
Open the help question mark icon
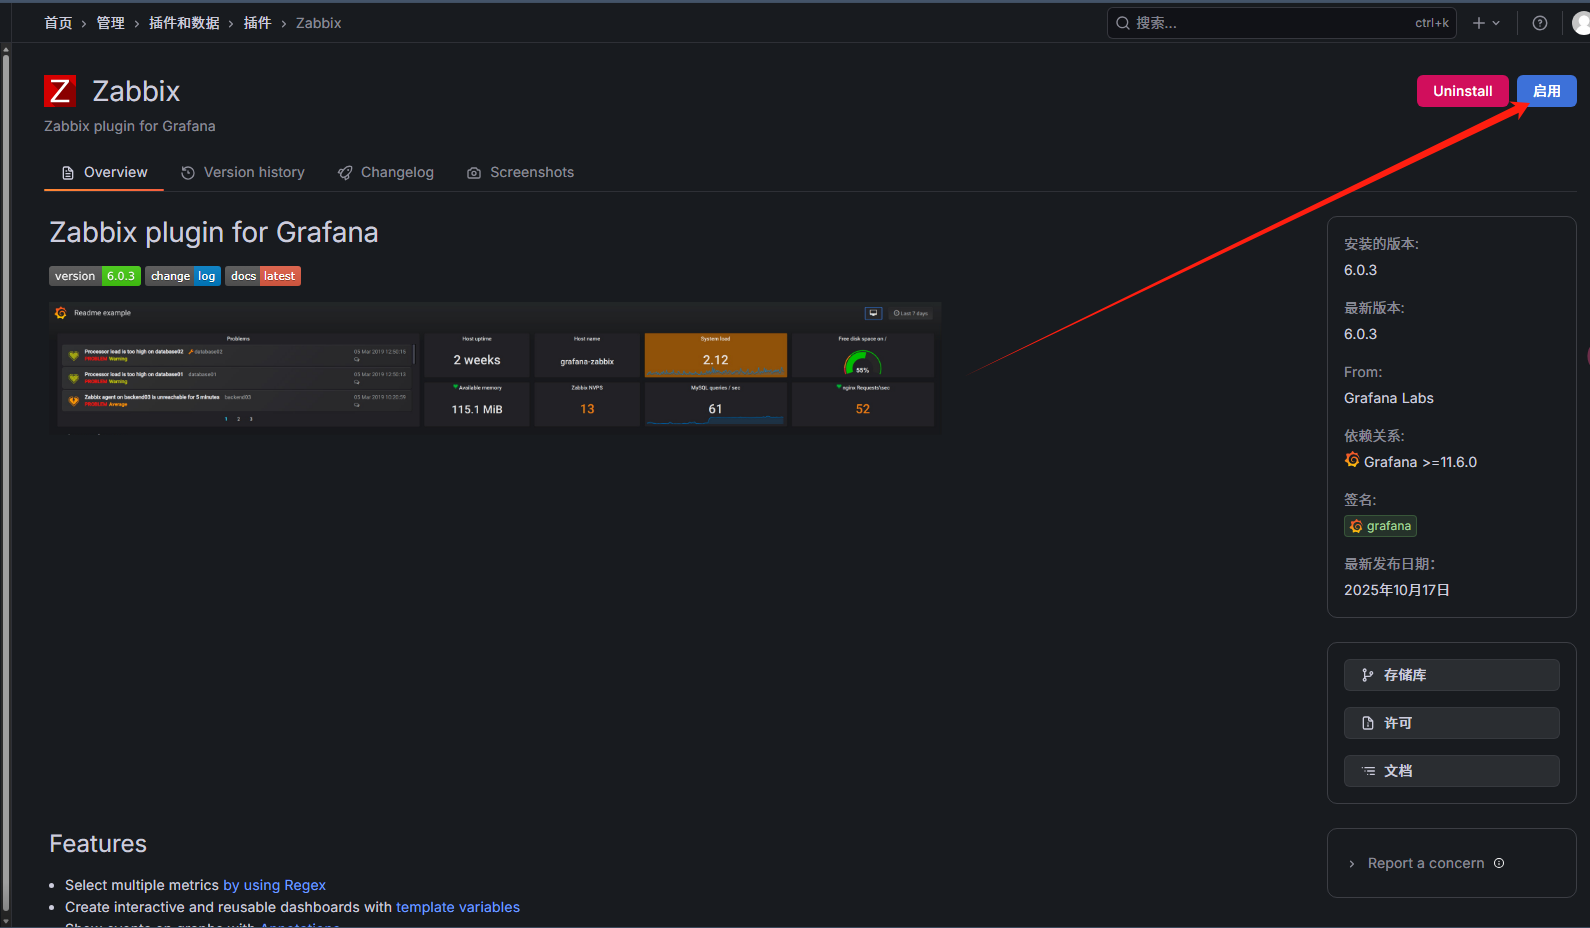[1540, 23]
